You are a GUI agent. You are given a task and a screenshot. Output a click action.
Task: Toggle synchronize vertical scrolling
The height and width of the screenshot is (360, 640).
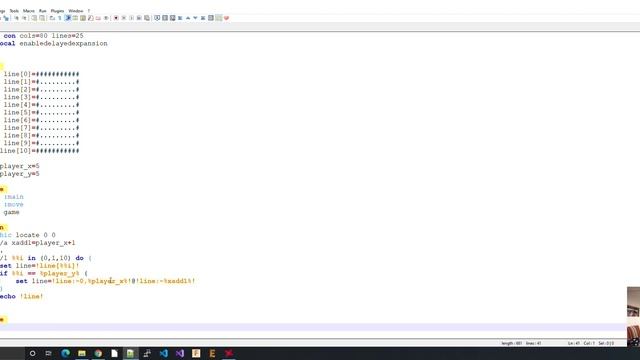tap(34, 18)
